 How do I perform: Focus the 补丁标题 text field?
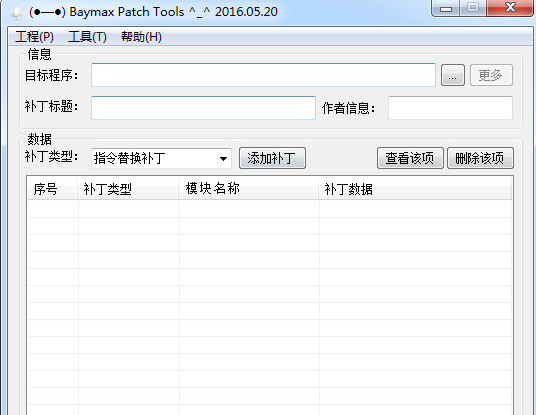[203, 108]
